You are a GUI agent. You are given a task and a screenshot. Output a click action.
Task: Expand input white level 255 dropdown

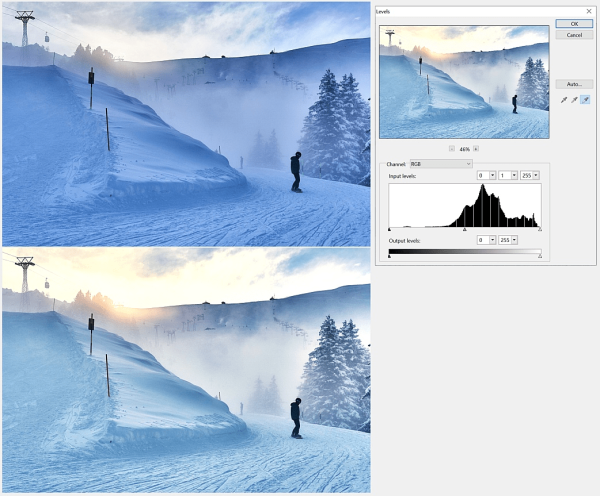[x=536, y=175]
